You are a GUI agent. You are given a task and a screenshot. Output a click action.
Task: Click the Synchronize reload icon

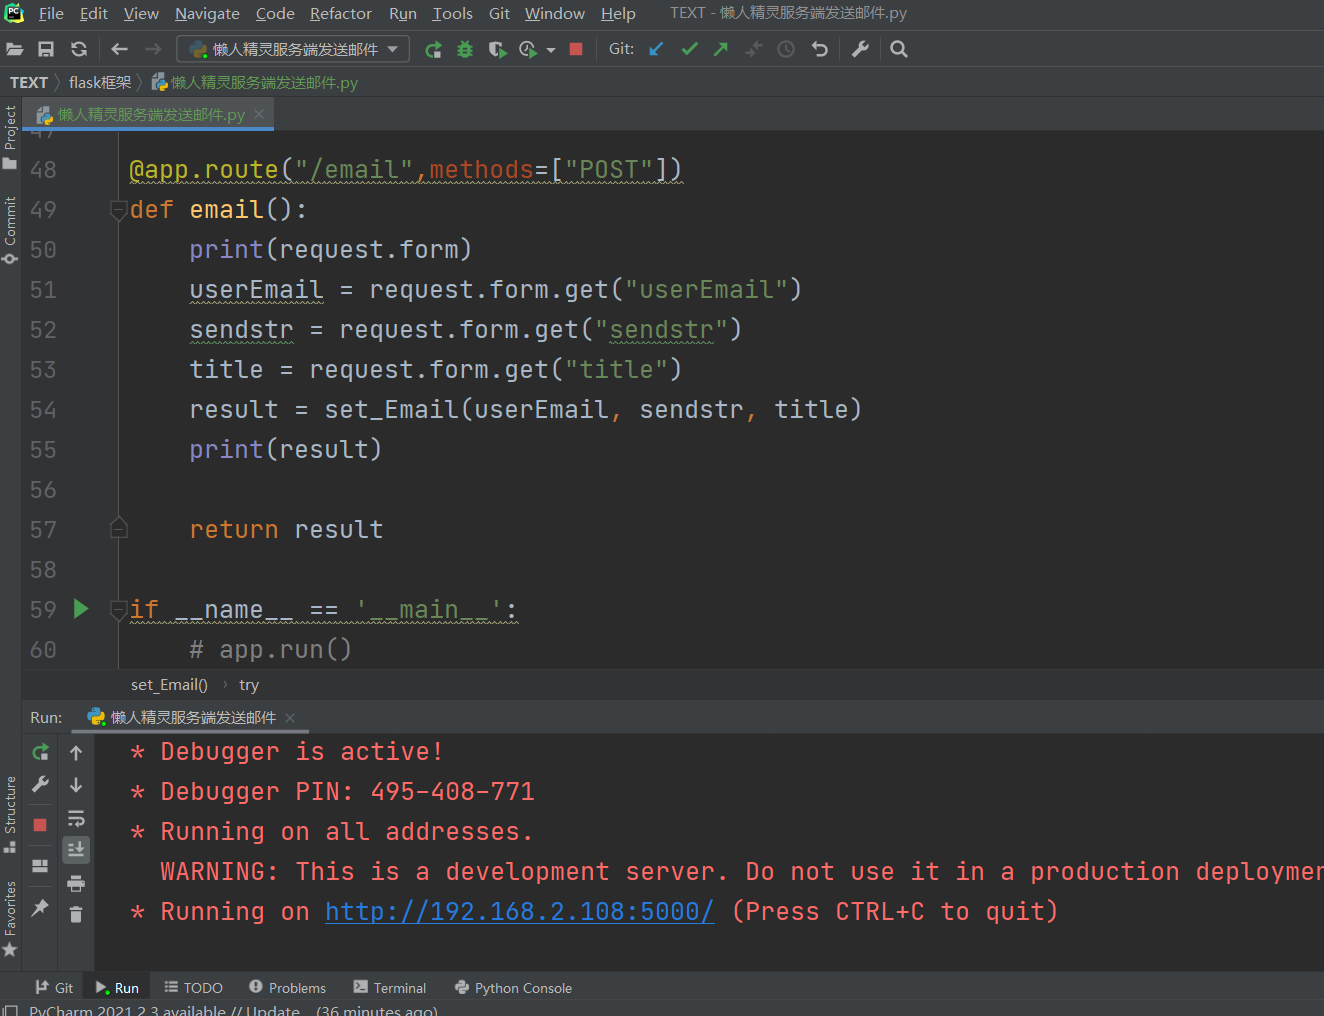click(x=79, y=49)
